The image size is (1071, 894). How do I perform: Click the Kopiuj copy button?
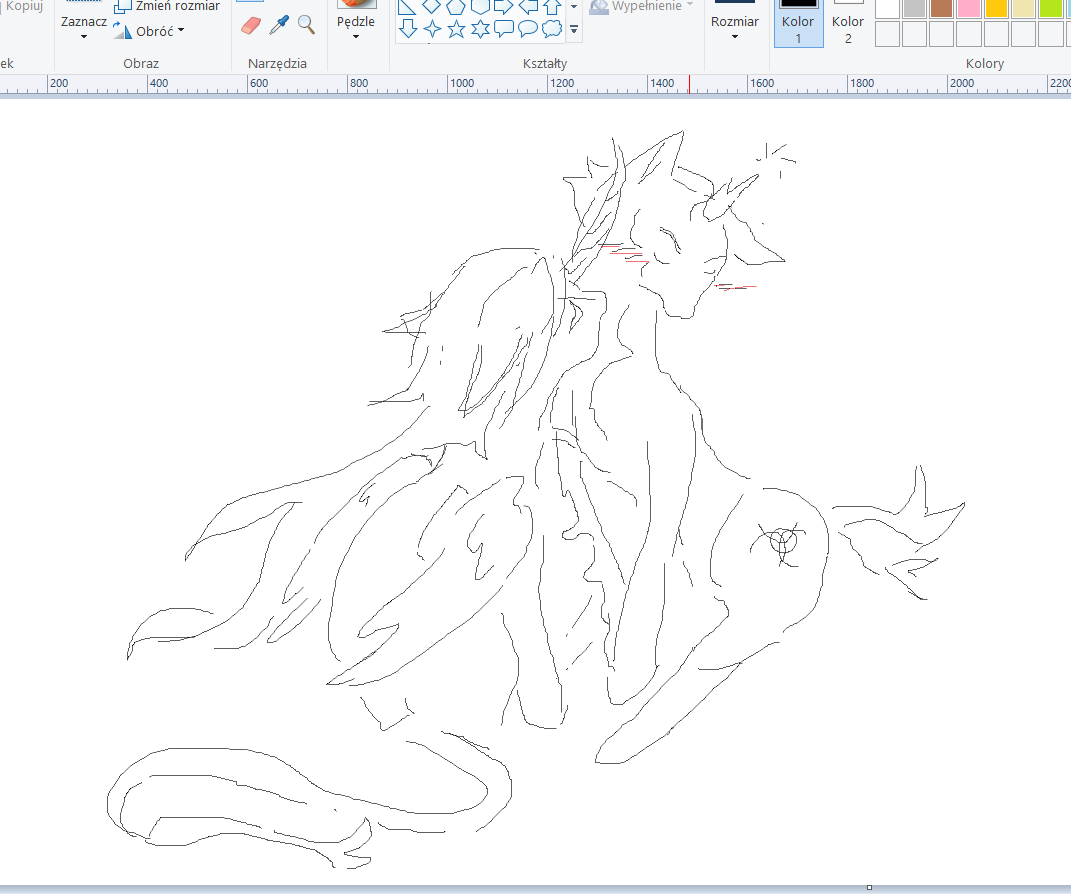pyautogui.click(x=25, y=6)
